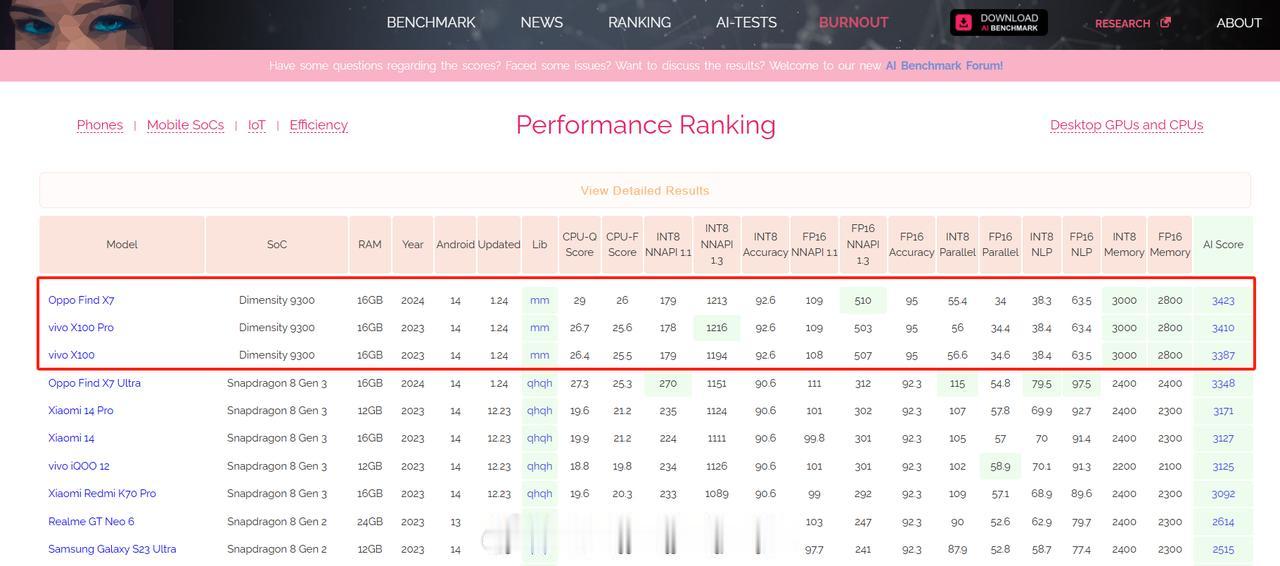1280x566 pixels.
Task: Click AI Score 3127 link
Action: pos(1223,438)
